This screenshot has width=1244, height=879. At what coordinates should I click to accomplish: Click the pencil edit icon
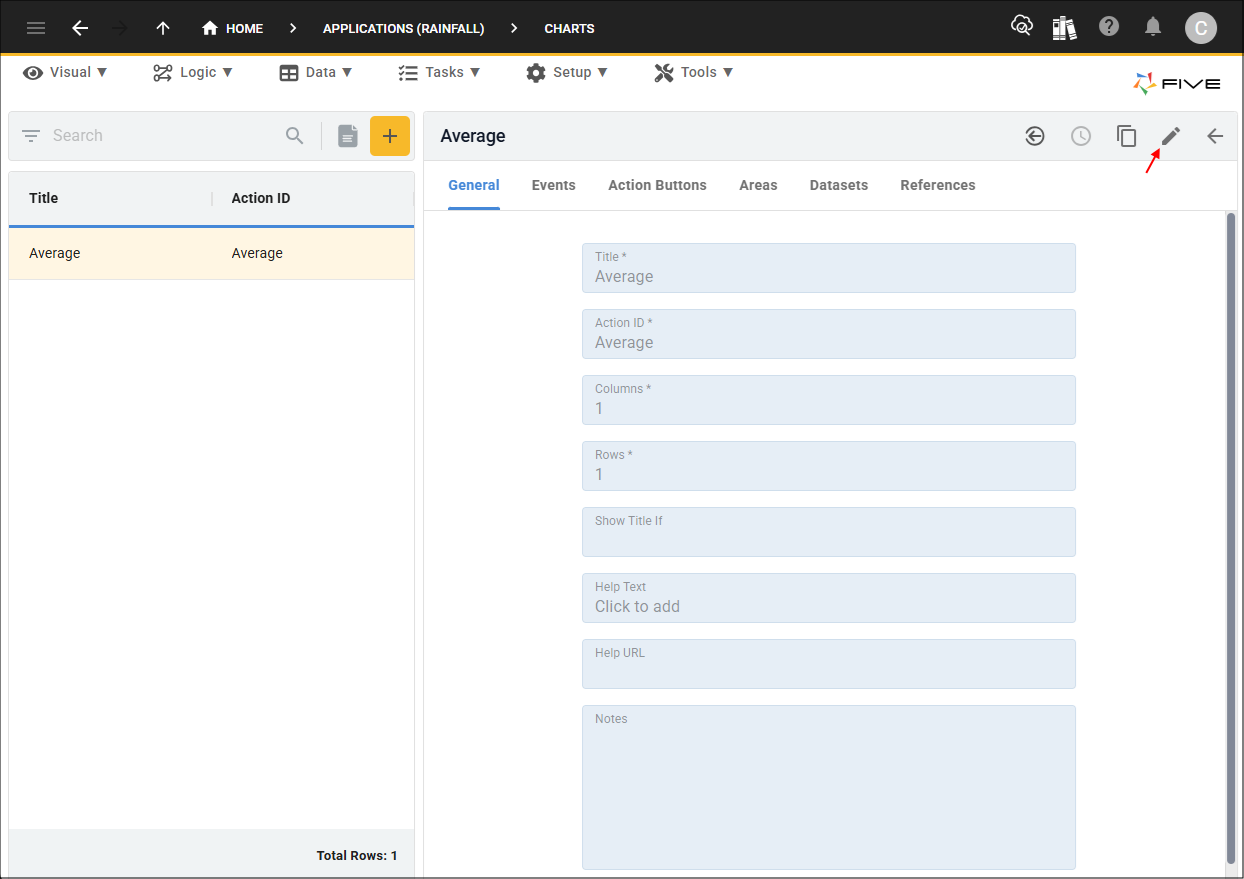pos(1170,136)
